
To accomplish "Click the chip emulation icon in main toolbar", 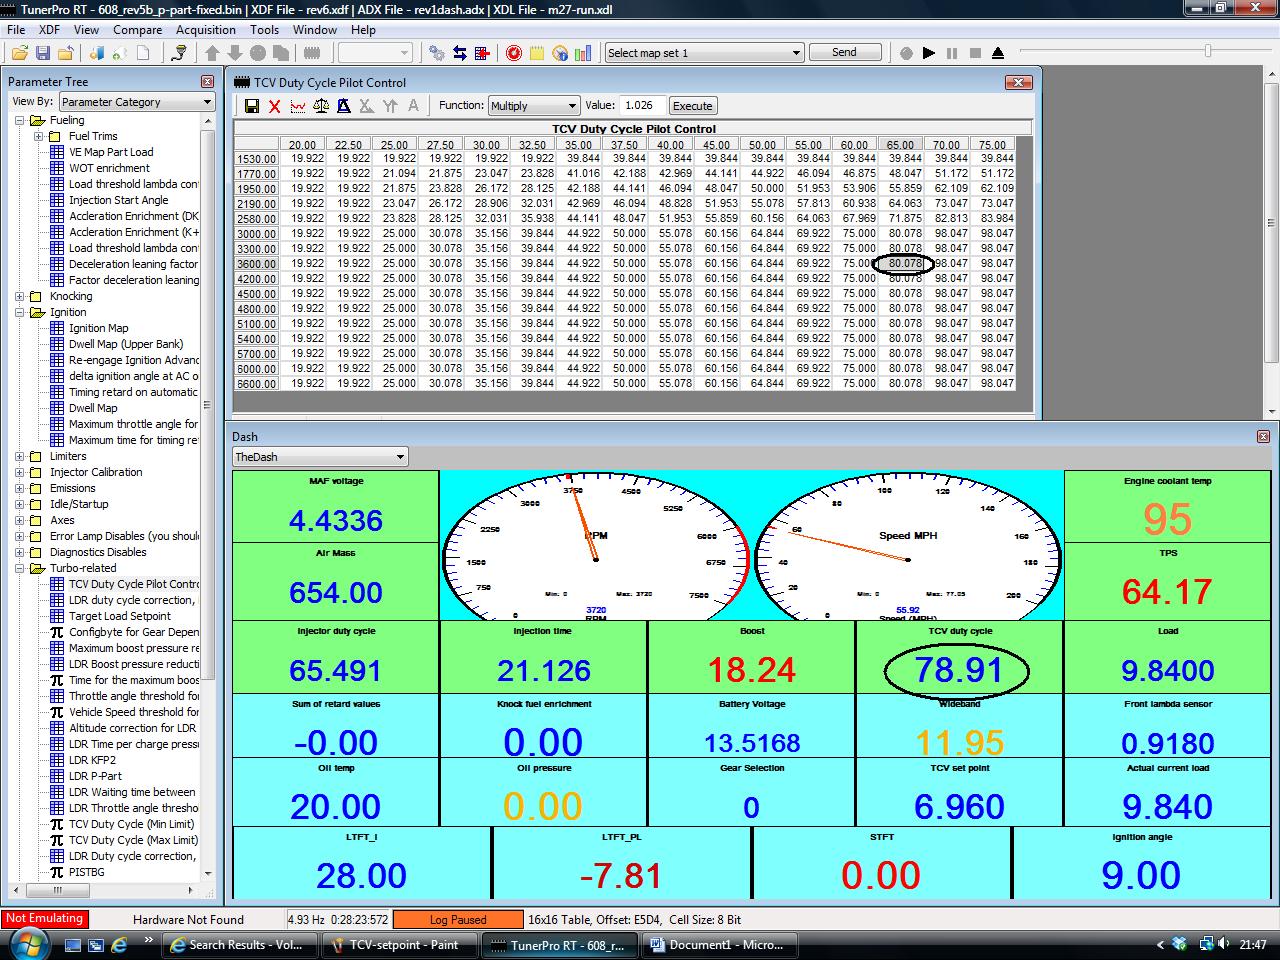I will coord(312,53).
